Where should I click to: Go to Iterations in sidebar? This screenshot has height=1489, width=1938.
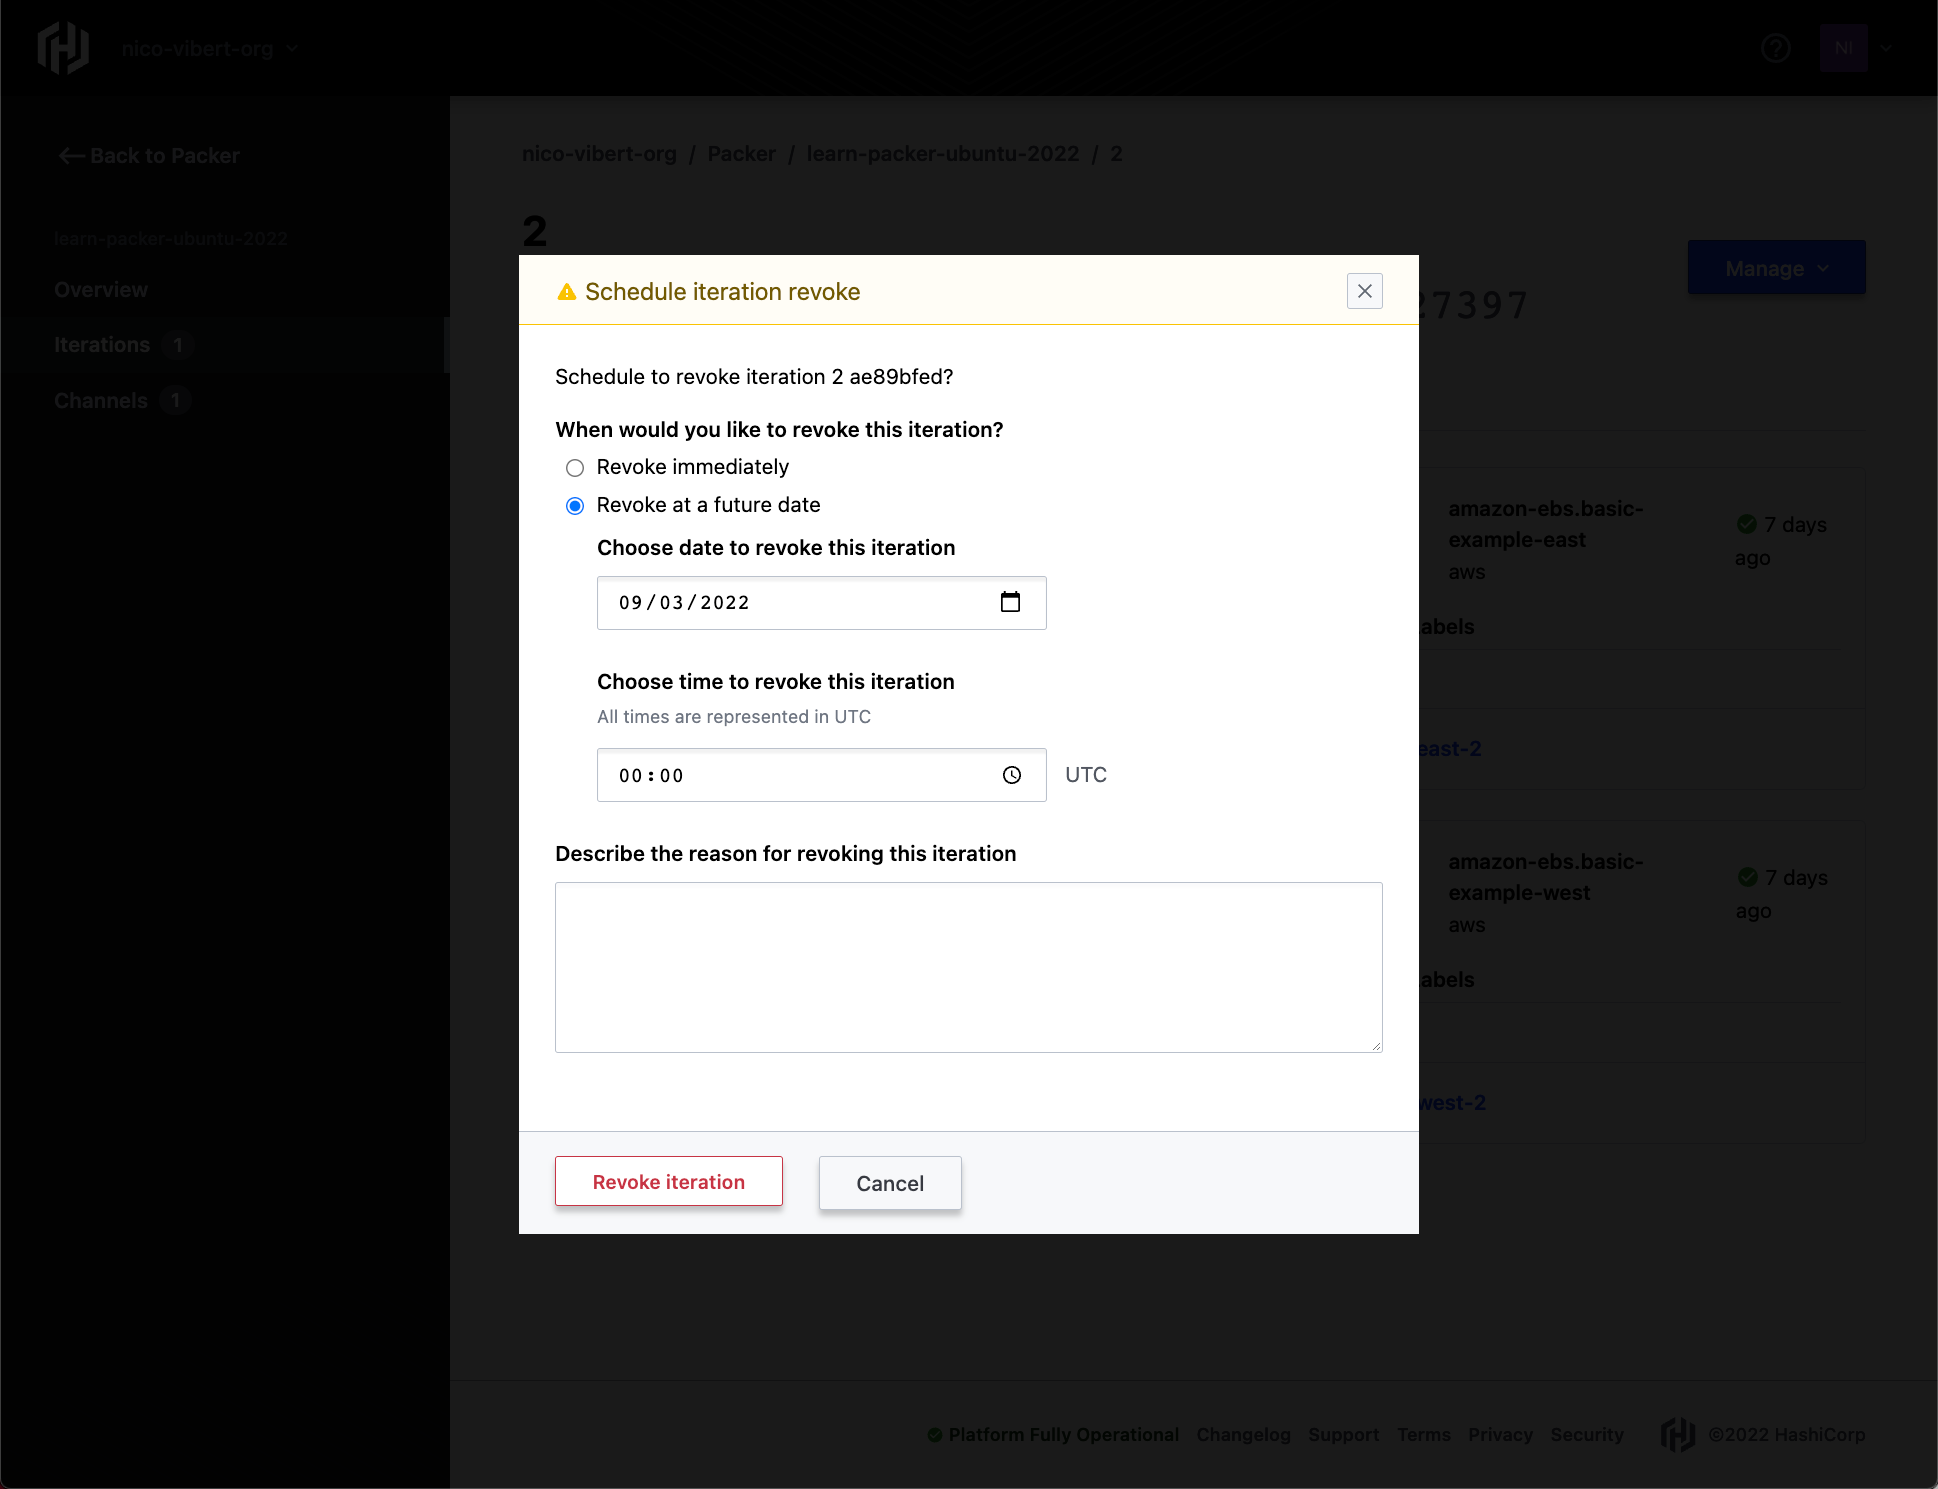tap(102, 345)
